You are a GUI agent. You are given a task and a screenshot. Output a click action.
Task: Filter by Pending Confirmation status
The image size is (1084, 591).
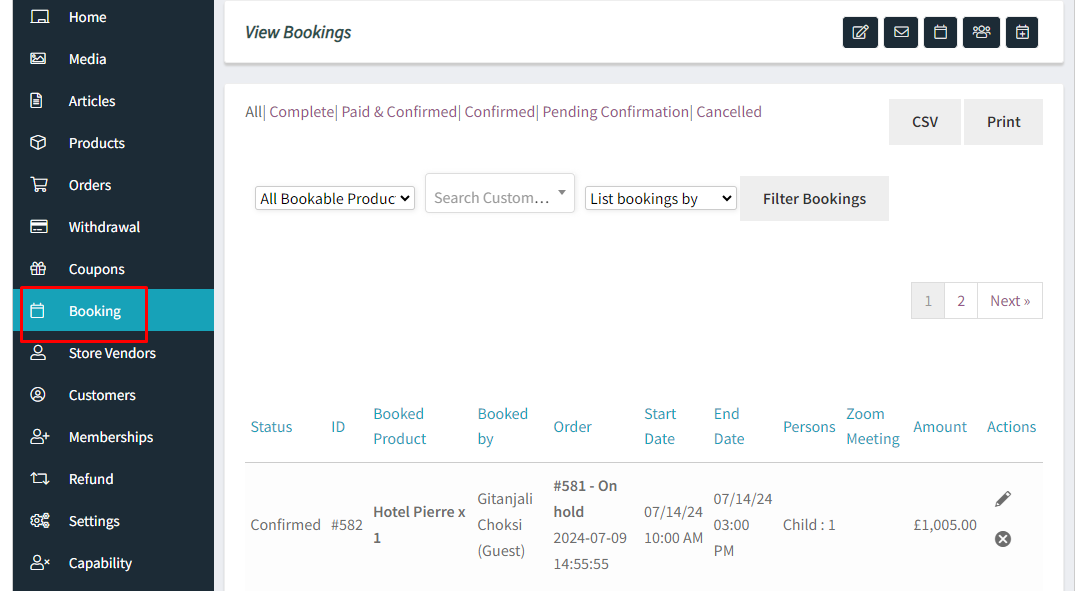click(x=615, y=112)
